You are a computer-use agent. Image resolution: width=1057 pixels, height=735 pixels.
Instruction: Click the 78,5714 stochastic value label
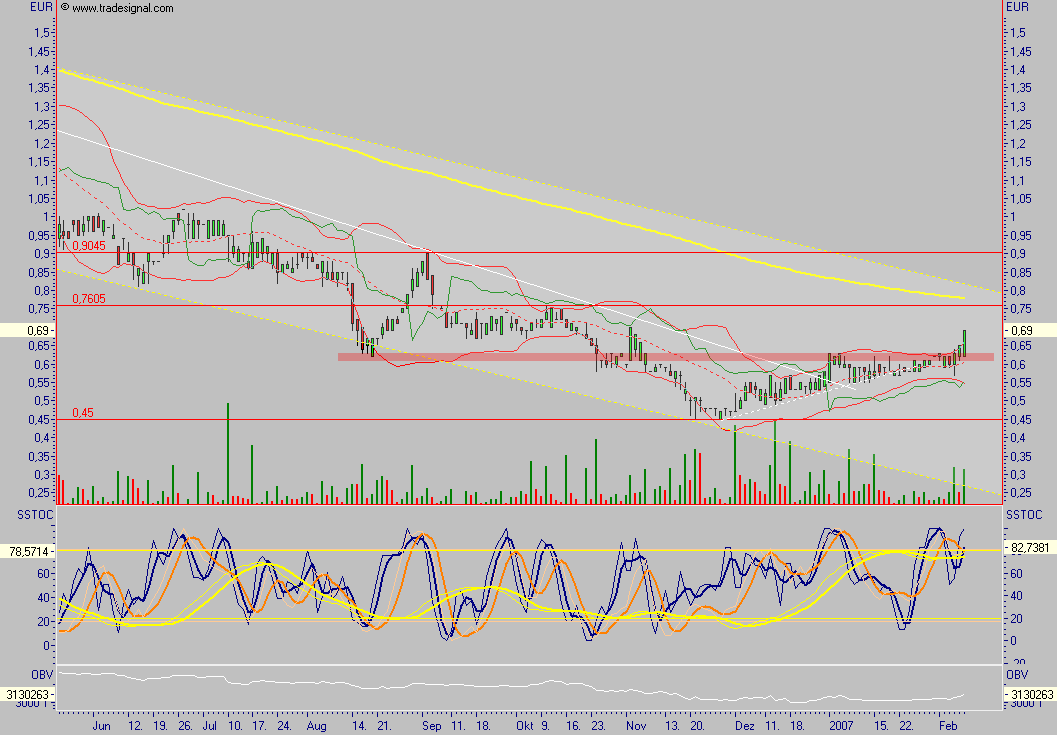[27, 549]
